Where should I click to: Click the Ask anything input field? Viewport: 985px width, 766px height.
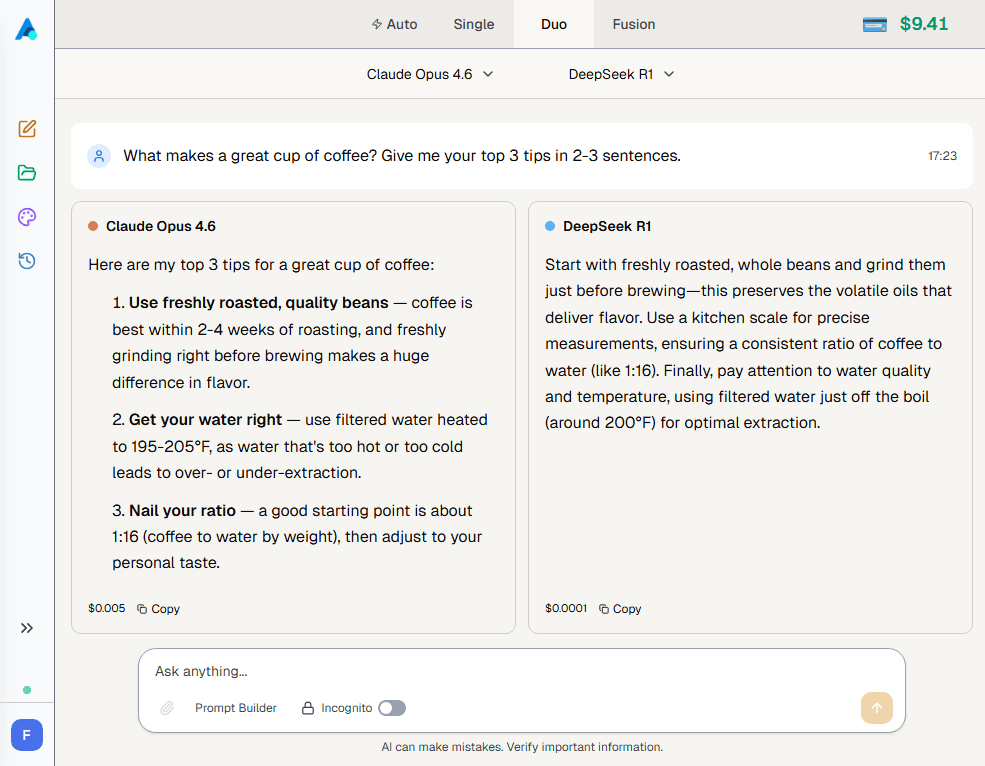(x=500, y=671)
